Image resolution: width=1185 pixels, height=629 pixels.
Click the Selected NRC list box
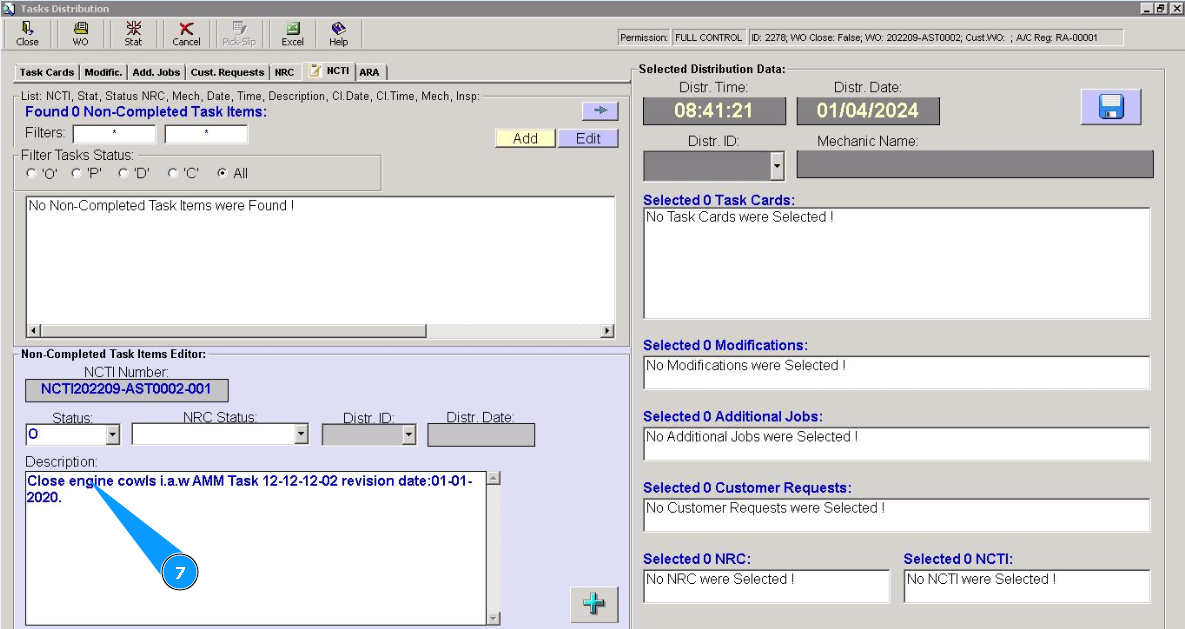[766, 586]
